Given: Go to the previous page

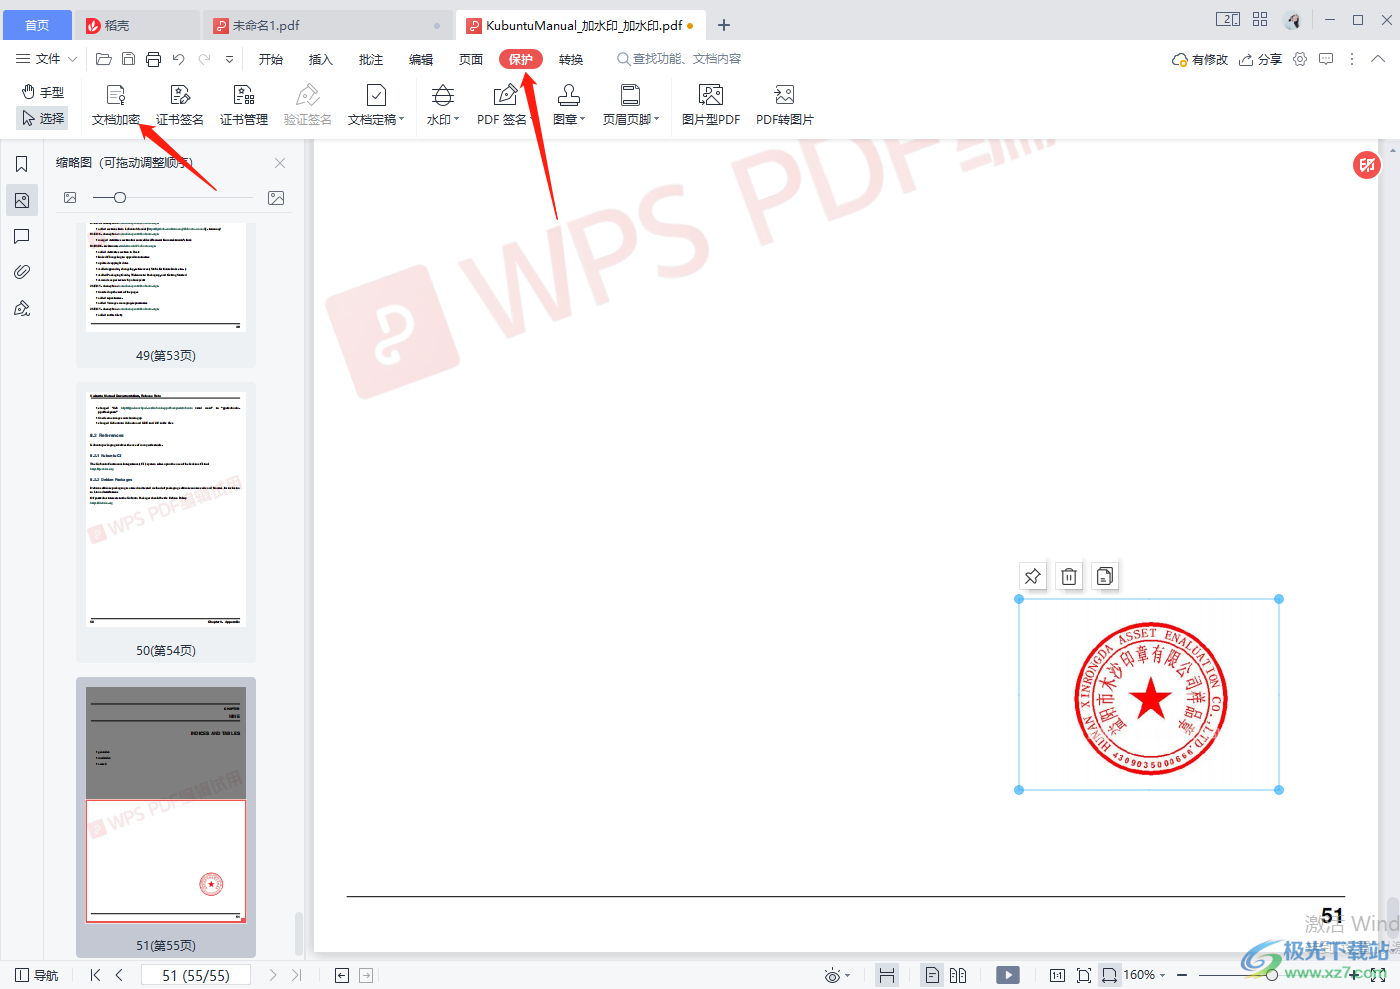Looking at the screenshot, I should tap(119, 975).
